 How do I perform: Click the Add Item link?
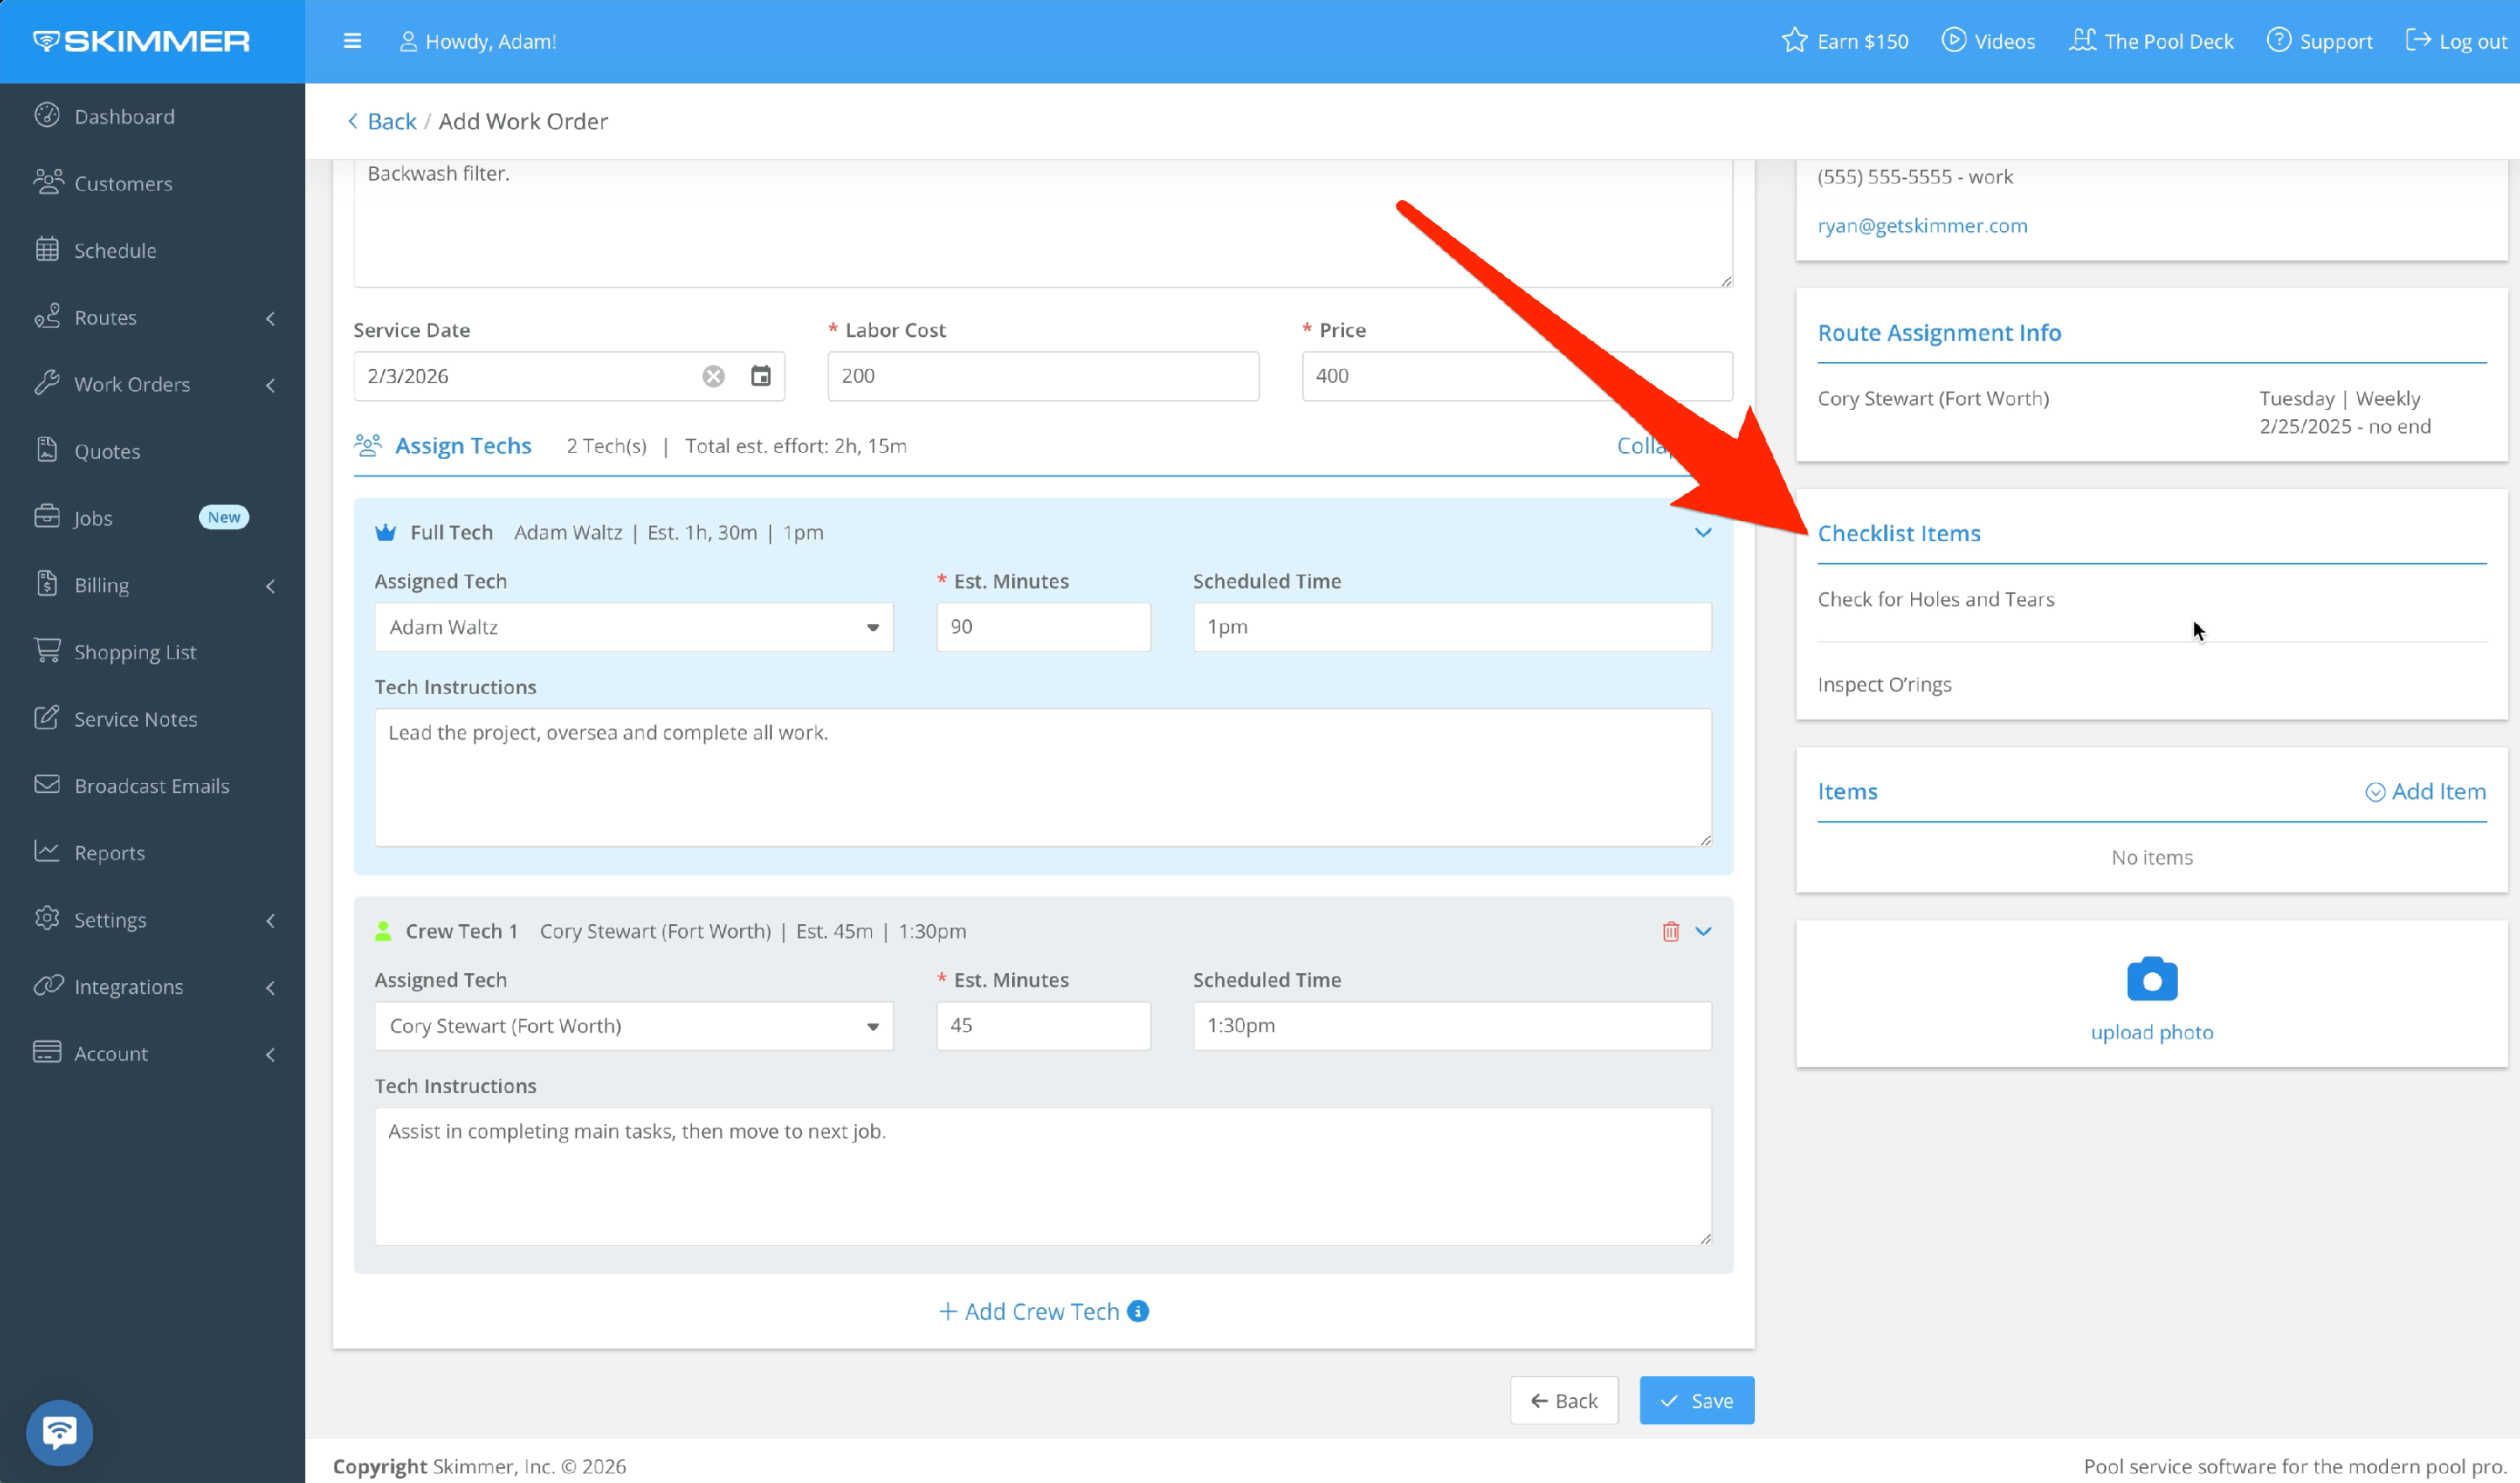point(2425,791)
